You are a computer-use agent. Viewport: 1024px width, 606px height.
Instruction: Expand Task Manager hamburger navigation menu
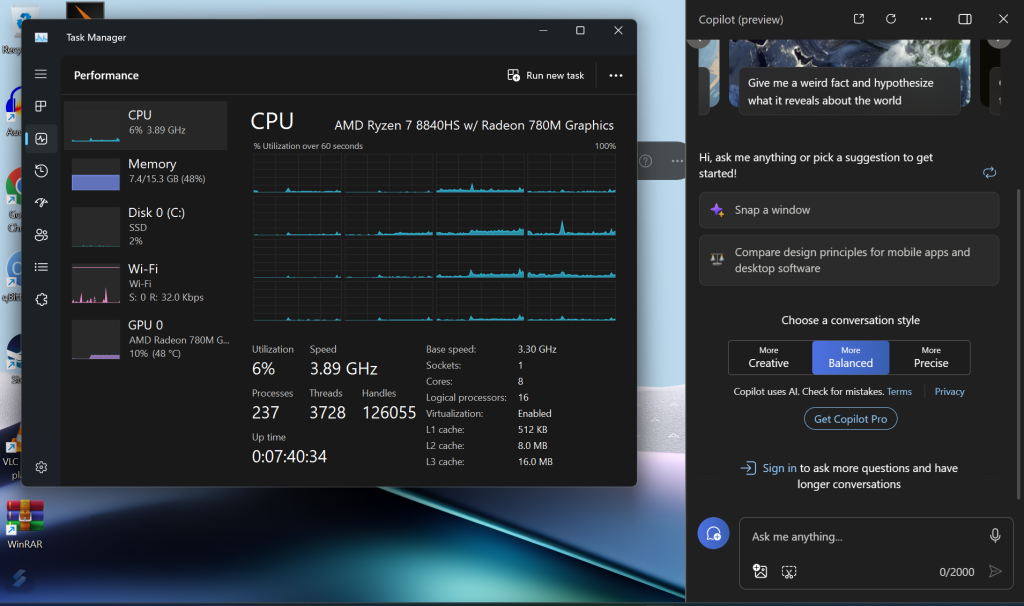[x=41, y=74]
